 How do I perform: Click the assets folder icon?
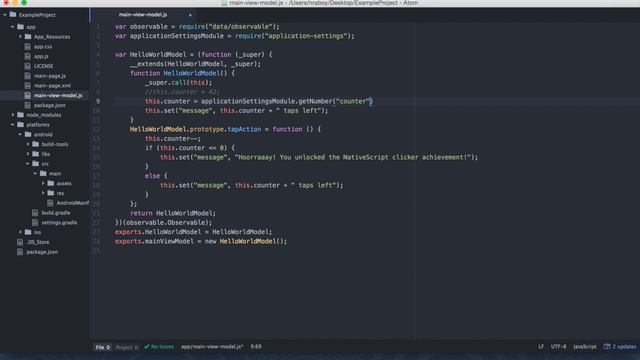(51, 183)
